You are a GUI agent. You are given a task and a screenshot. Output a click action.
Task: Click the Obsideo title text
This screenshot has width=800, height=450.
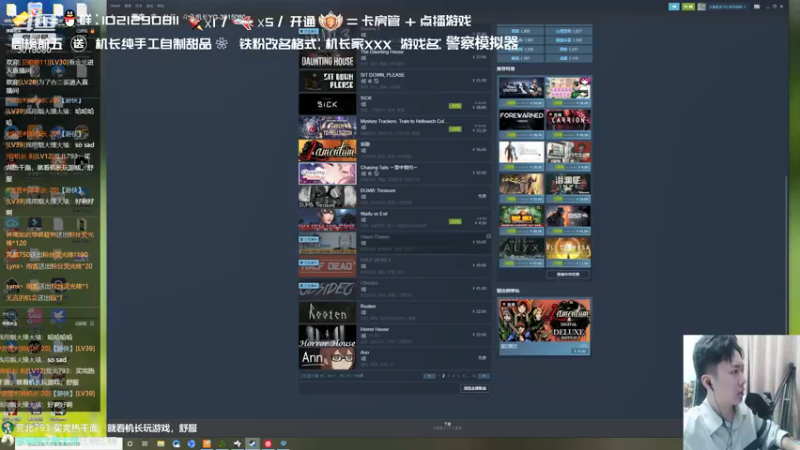pyautogui.click(x=369, y=283)
